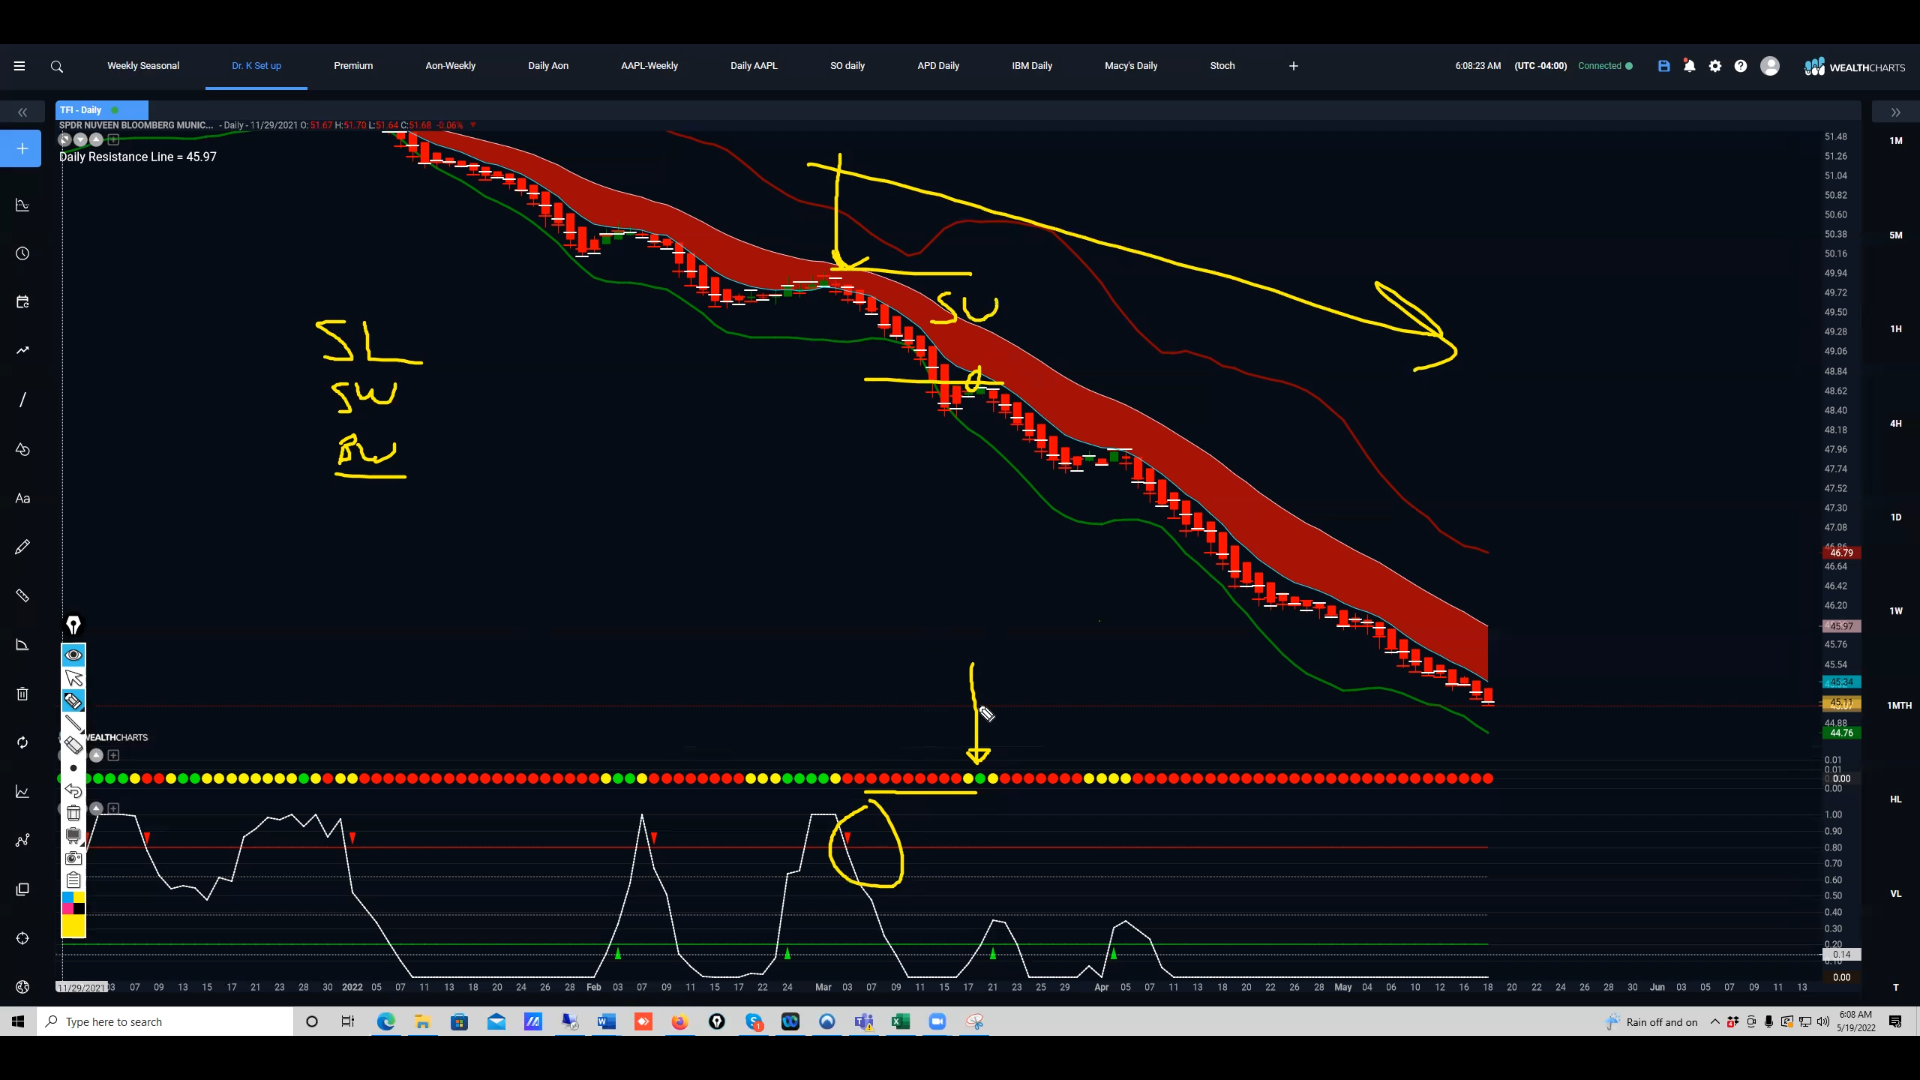The image size is (1920, 1080).
Task: Open the line chart style icon in sidebar
Action: tap(22, 792)
